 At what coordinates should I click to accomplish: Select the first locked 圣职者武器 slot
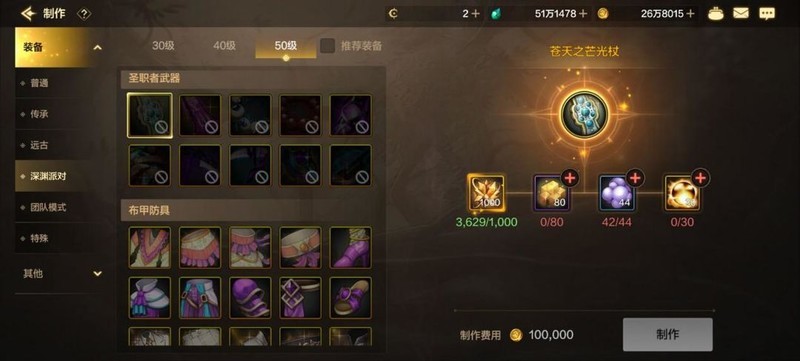[x=149, y=115]
